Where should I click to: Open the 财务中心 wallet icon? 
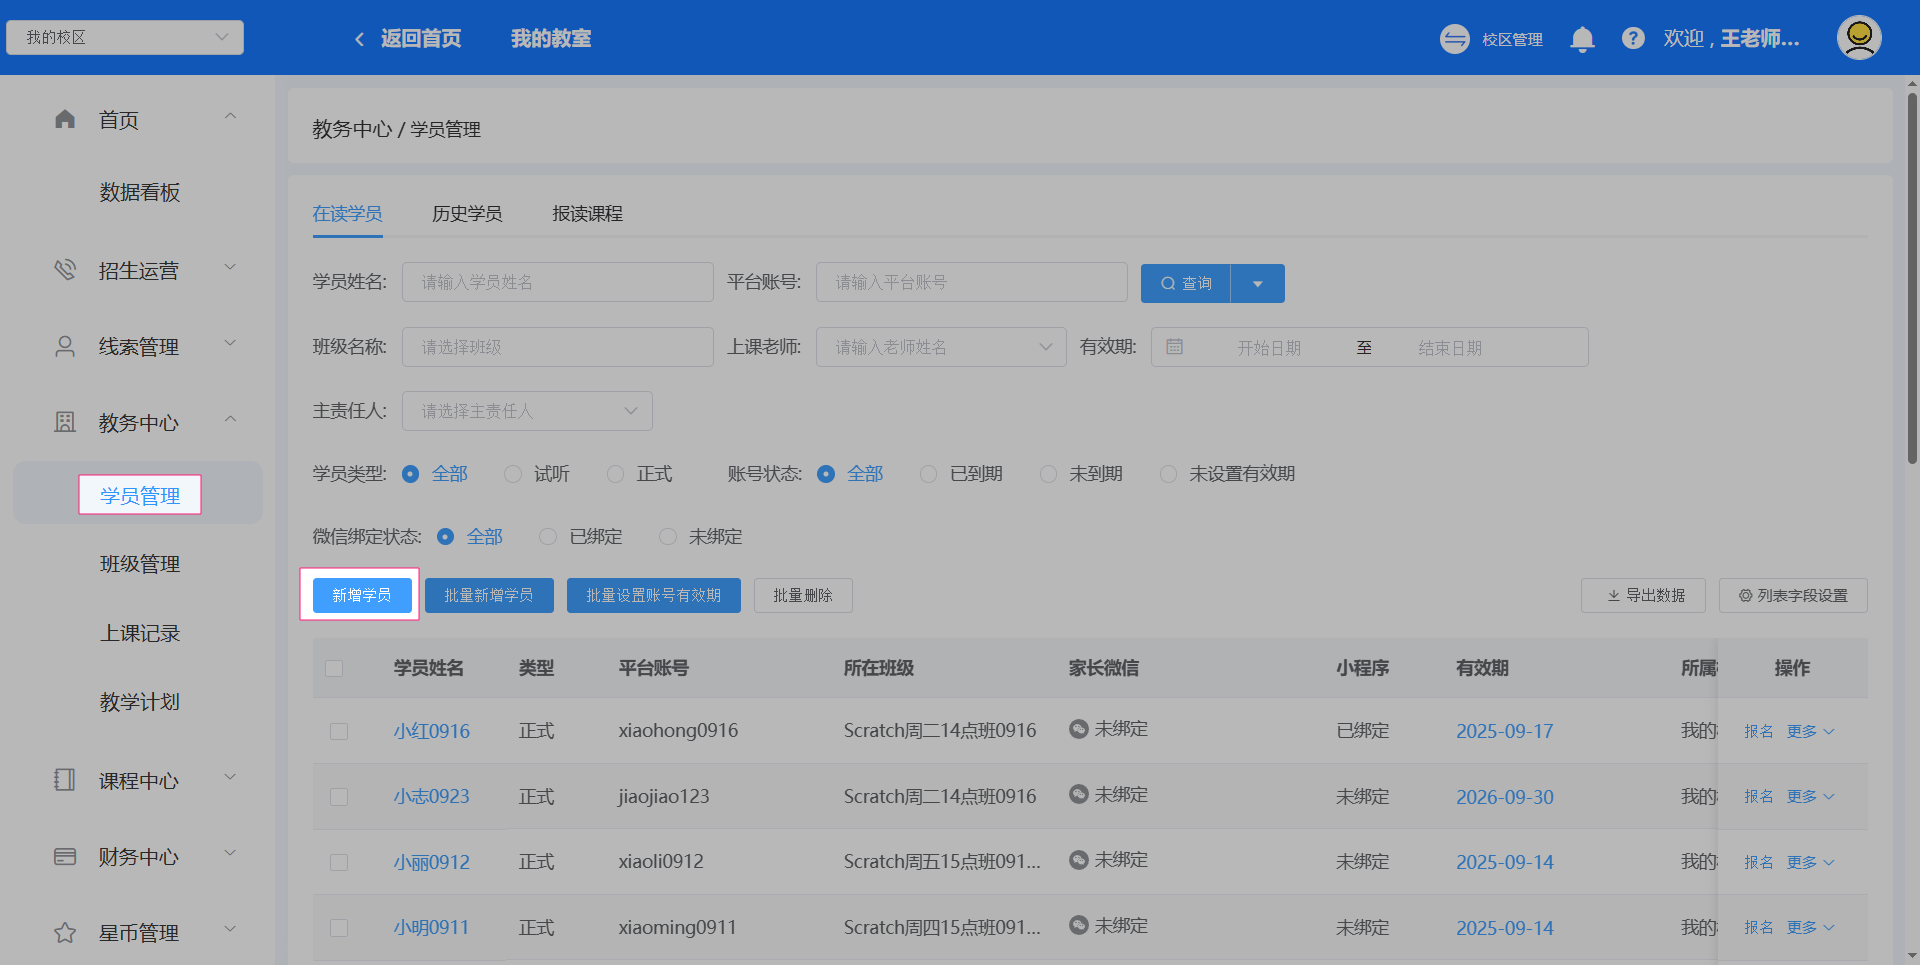(64, 855)
